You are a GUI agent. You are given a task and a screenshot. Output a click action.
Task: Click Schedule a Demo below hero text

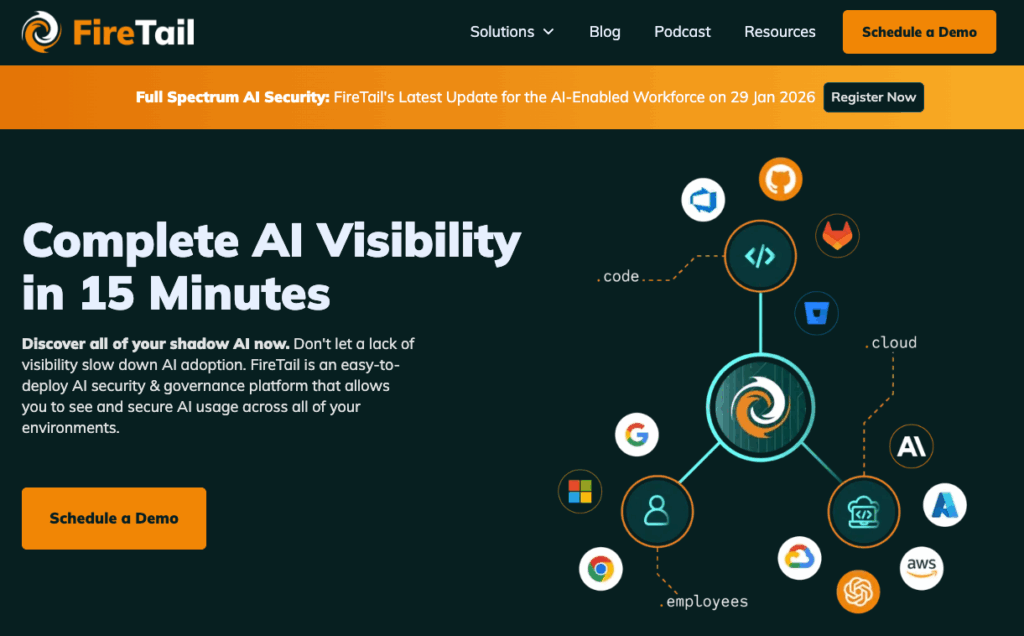[114, 518]
